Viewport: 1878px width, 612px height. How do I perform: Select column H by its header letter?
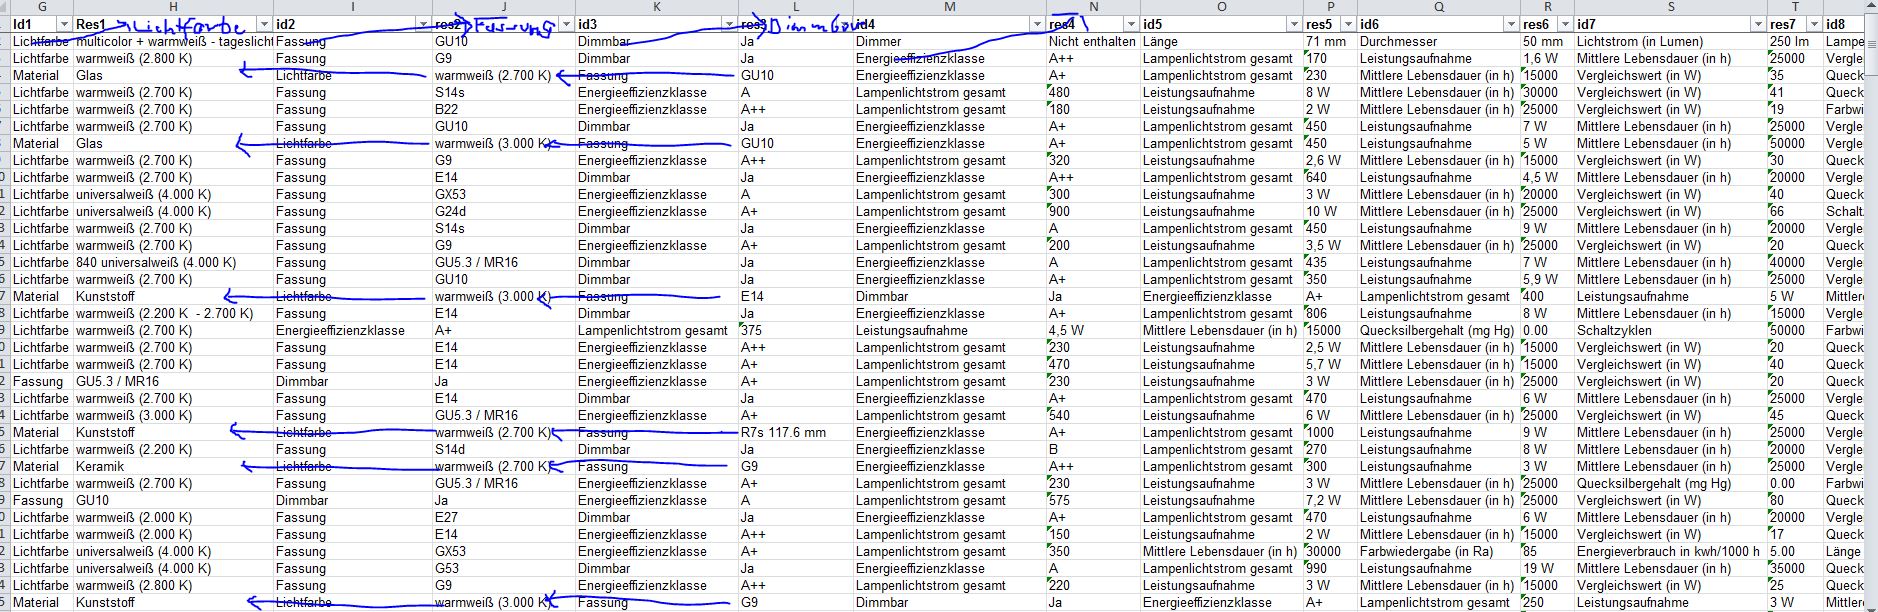point(173,7)
